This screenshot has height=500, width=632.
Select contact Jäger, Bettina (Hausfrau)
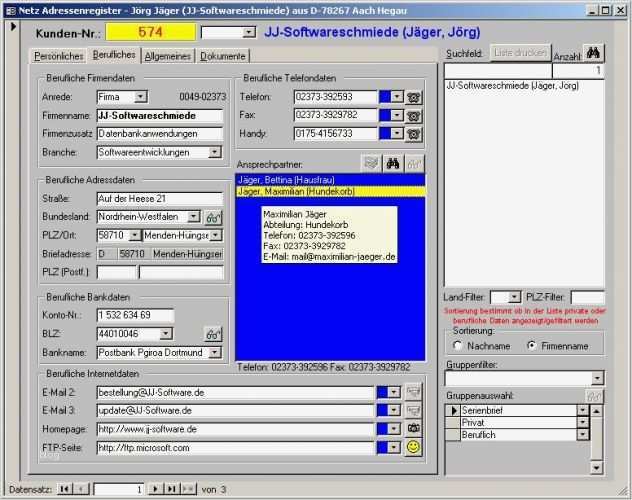pos(330,180)
